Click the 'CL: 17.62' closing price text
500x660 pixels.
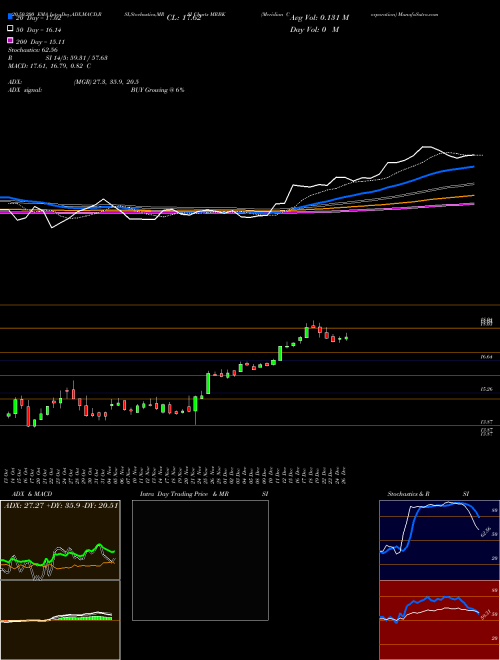click(x=184, y=18)
